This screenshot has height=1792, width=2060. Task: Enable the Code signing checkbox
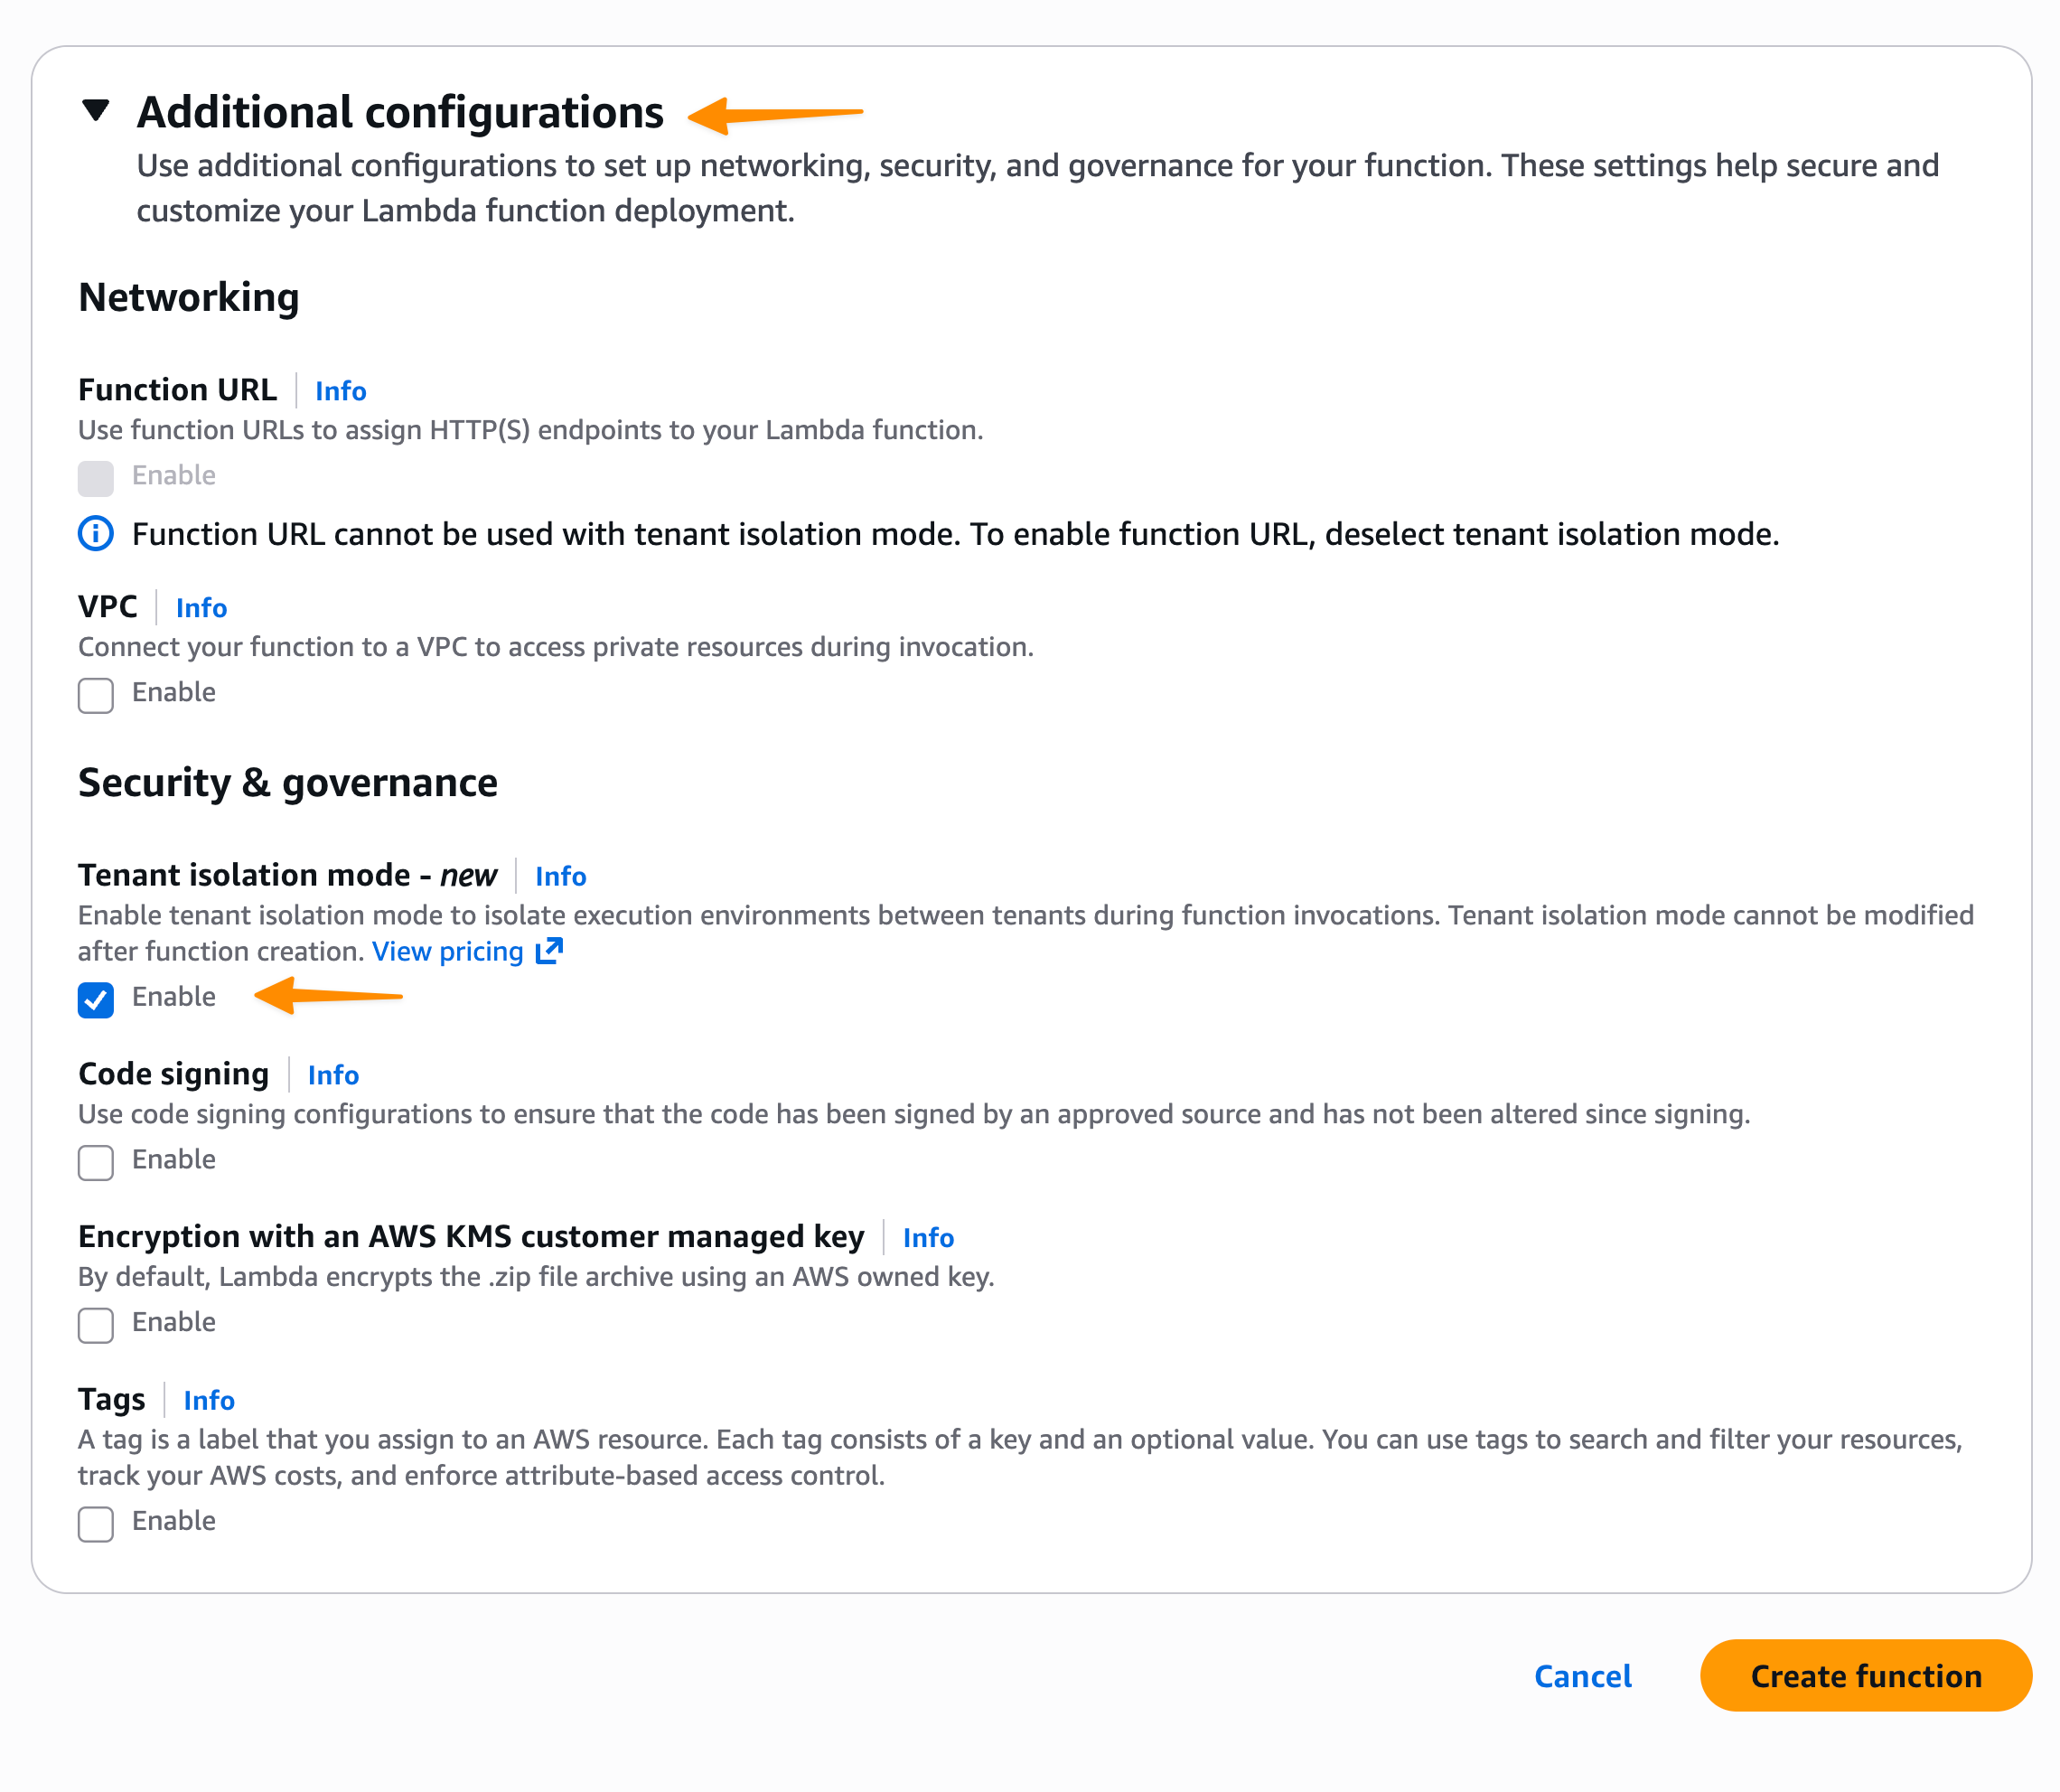(96, 1162)
